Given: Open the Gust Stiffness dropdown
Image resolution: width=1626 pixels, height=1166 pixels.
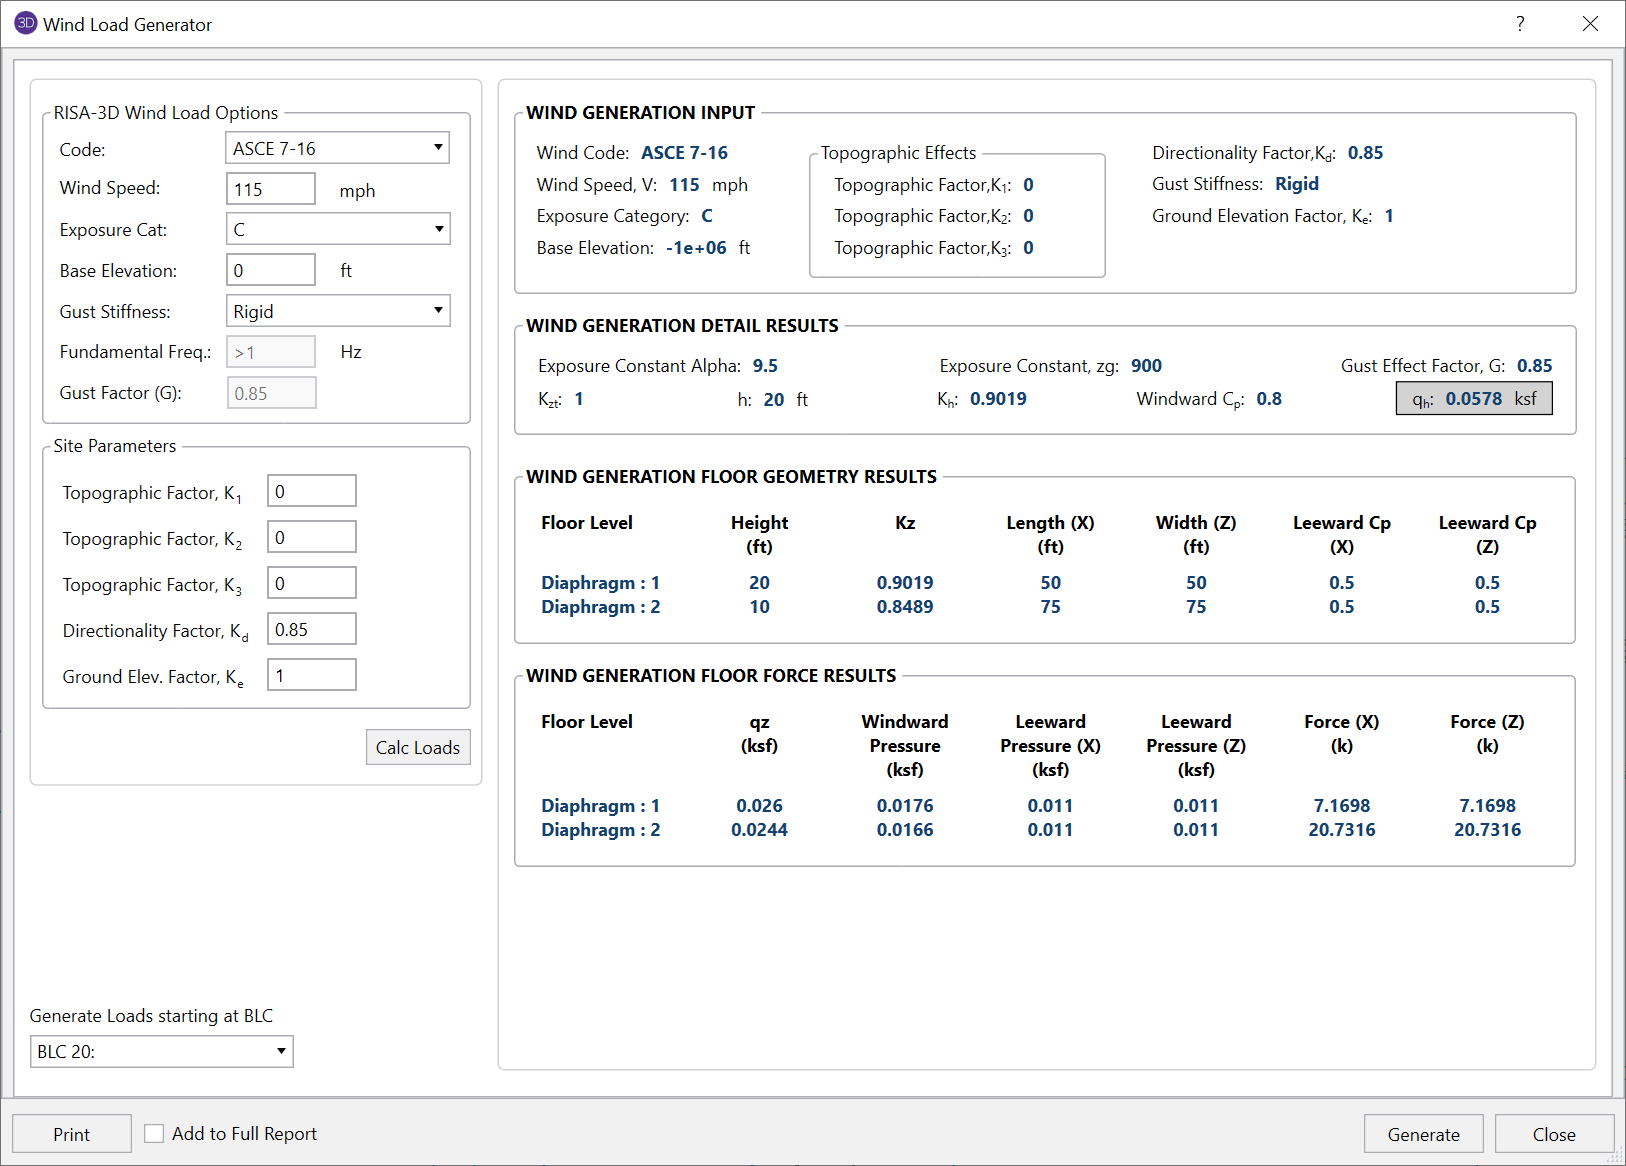Looking at the screenshot, I should 337,311.
